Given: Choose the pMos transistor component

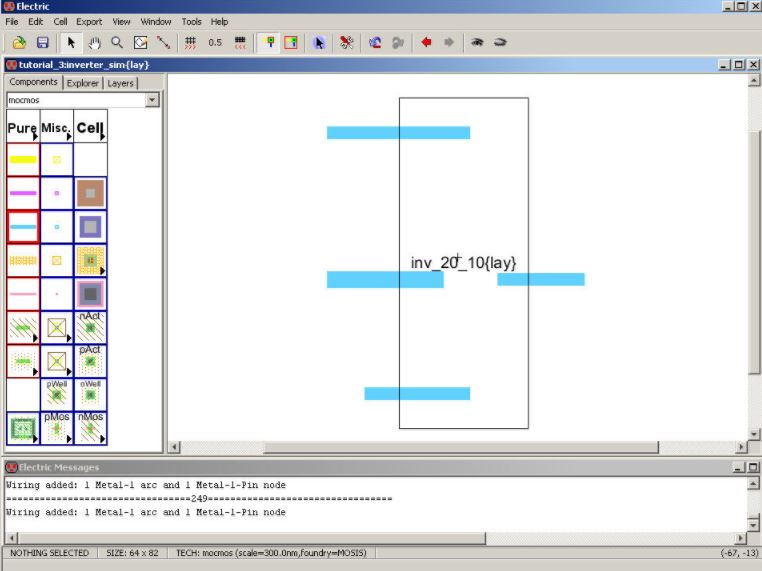Looking at the screenshot, I should (x=56, y=429).
